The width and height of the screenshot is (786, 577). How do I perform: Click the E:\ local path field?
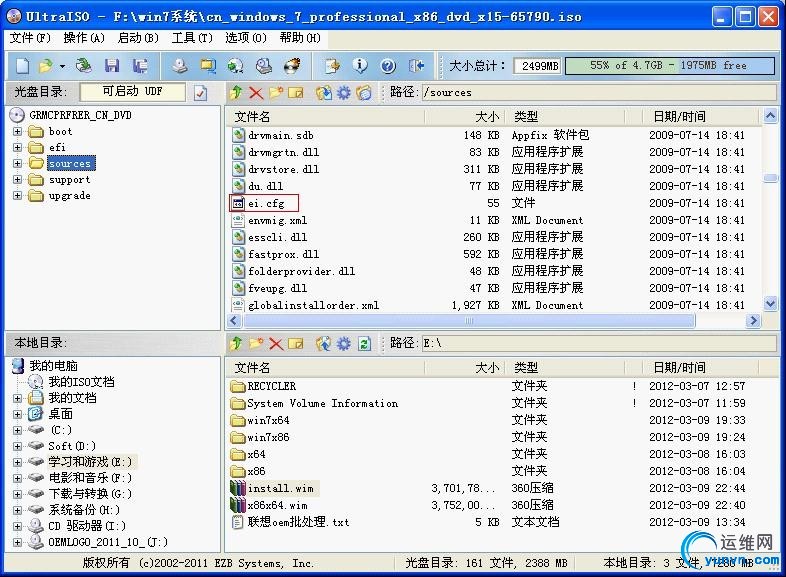599,344
